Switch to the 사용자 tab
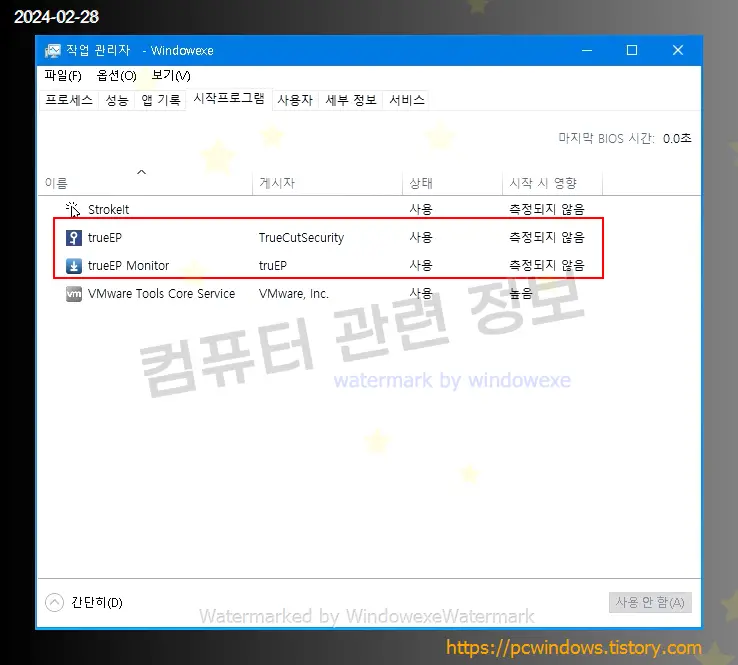 295,100
